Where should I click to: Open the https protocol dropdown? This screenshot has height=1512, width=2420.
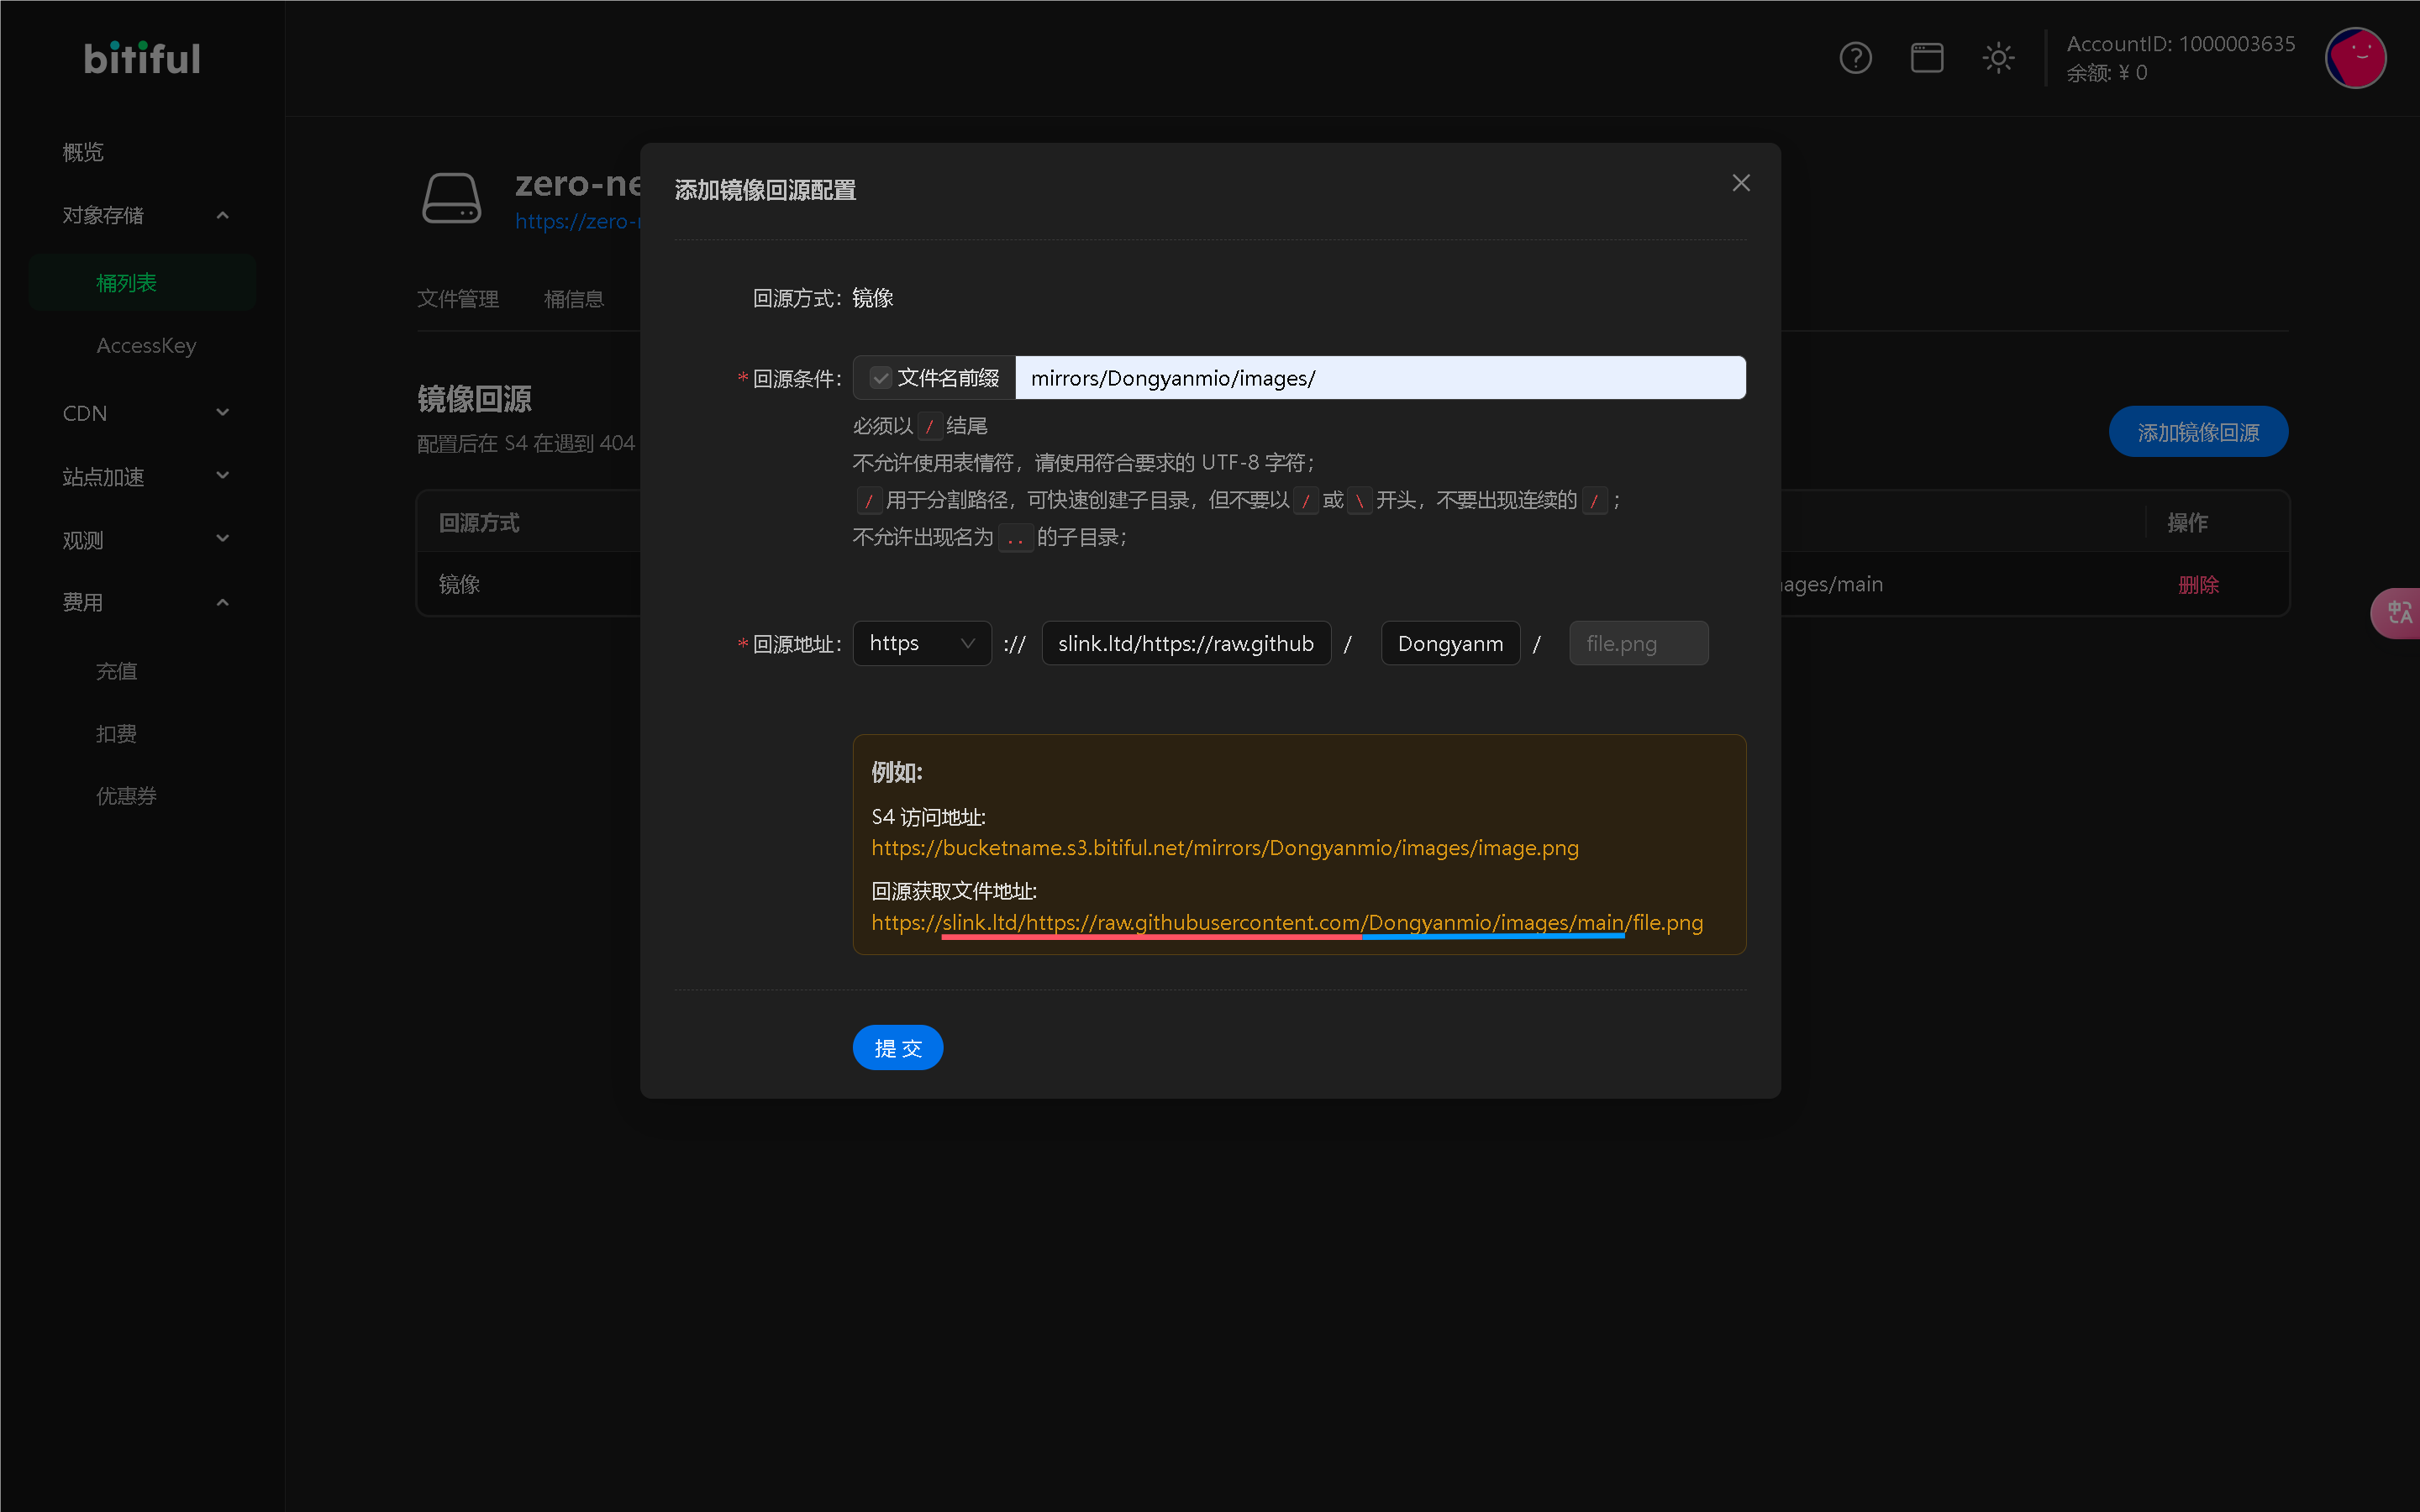click(922, 643)
